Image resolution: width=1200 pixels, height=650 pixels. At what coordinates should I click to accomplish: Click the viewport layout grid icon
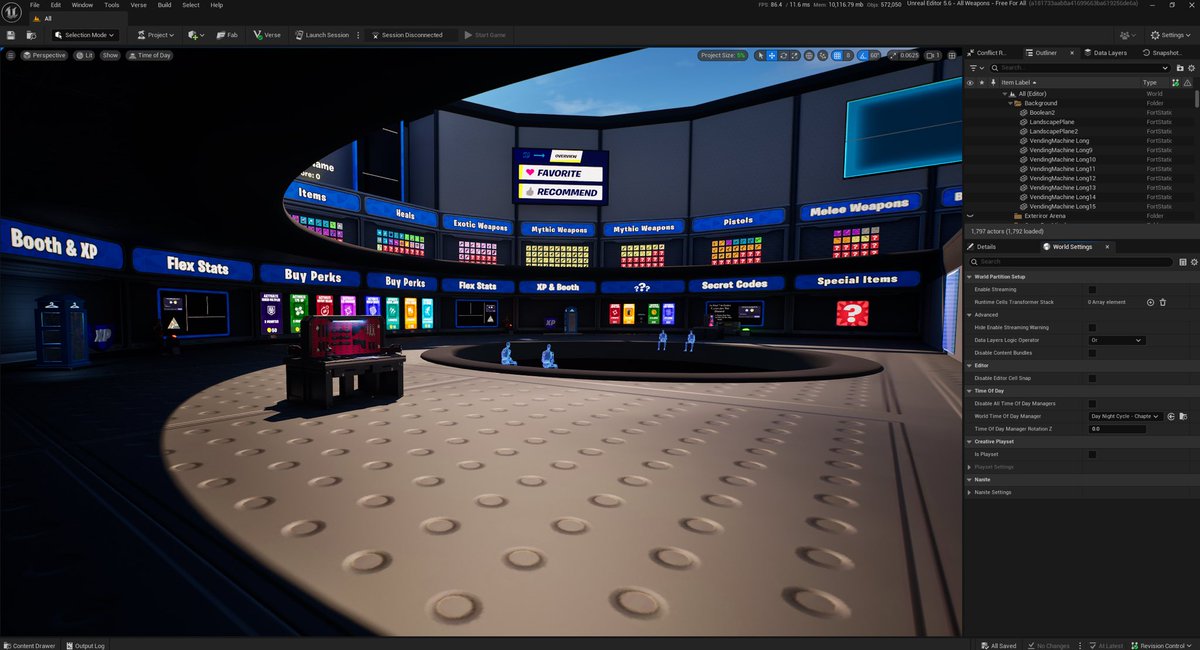click(951, 55)
